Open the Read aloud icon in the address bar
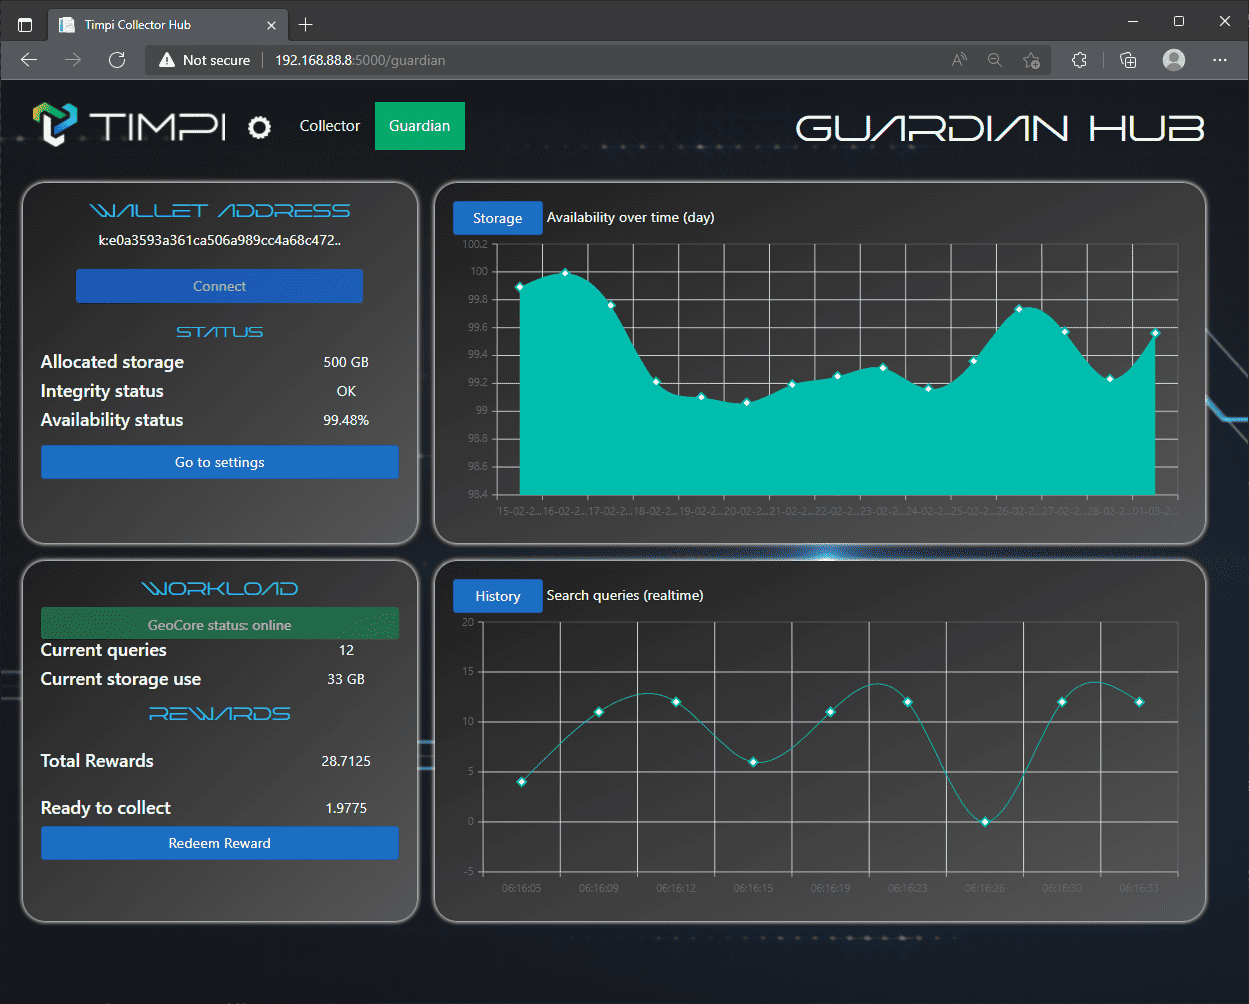The width and height of the screenshot is (1249, 1004). tap(959, 60)
